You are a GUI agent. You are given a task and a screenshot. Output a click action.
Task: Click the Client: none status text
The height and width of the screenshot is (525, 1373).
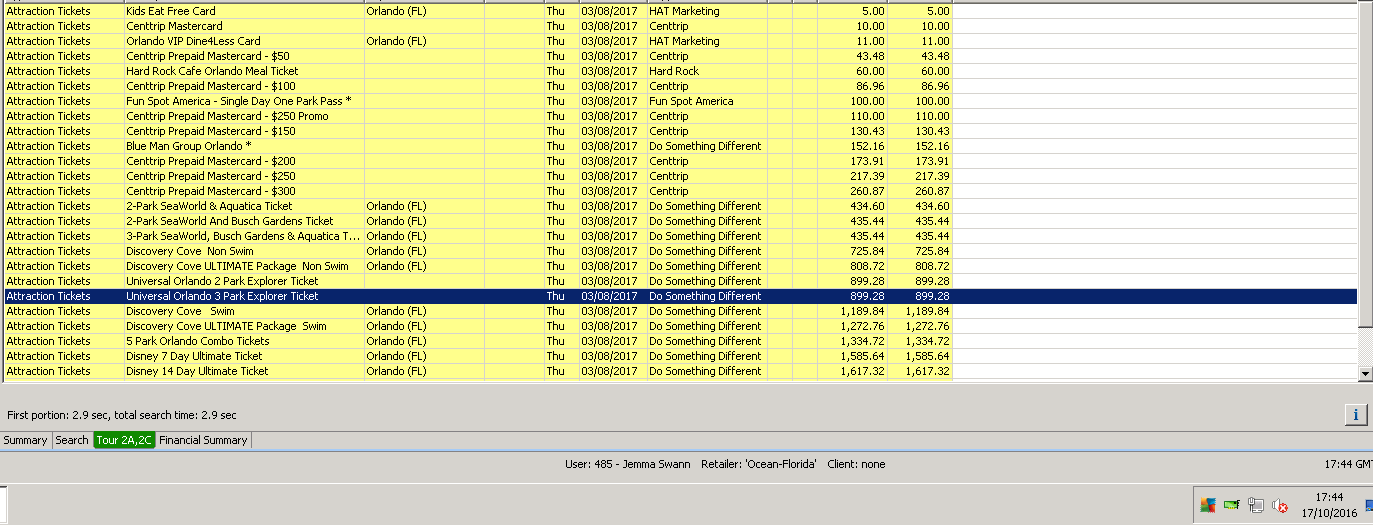[x=856, y=464]
